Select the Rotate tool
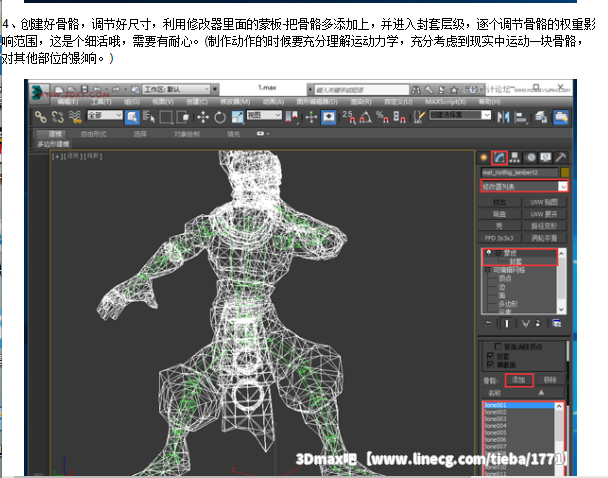 click(x=220, y=117)
